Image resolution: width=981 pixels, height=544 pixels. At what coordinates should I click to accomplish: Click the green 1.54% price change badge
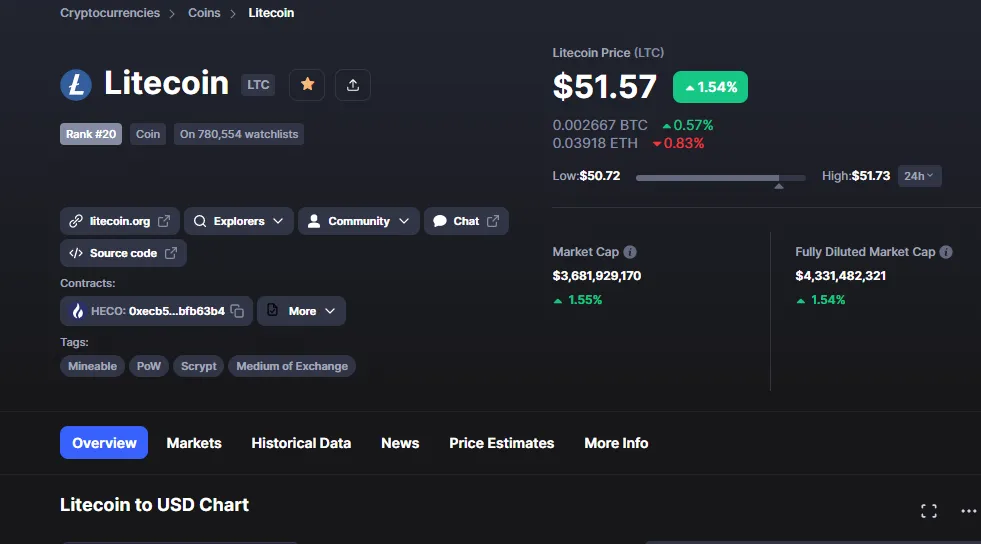point(710,87)
